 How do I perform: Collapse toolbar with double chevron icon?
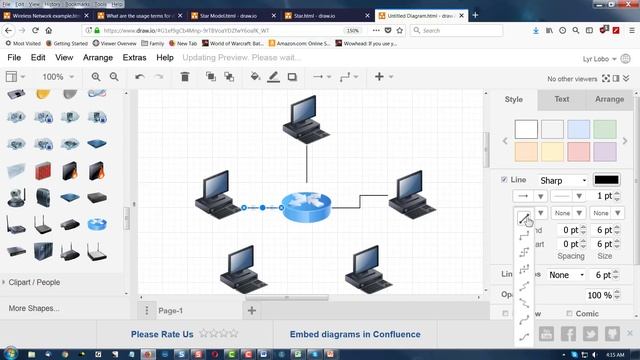626,78
